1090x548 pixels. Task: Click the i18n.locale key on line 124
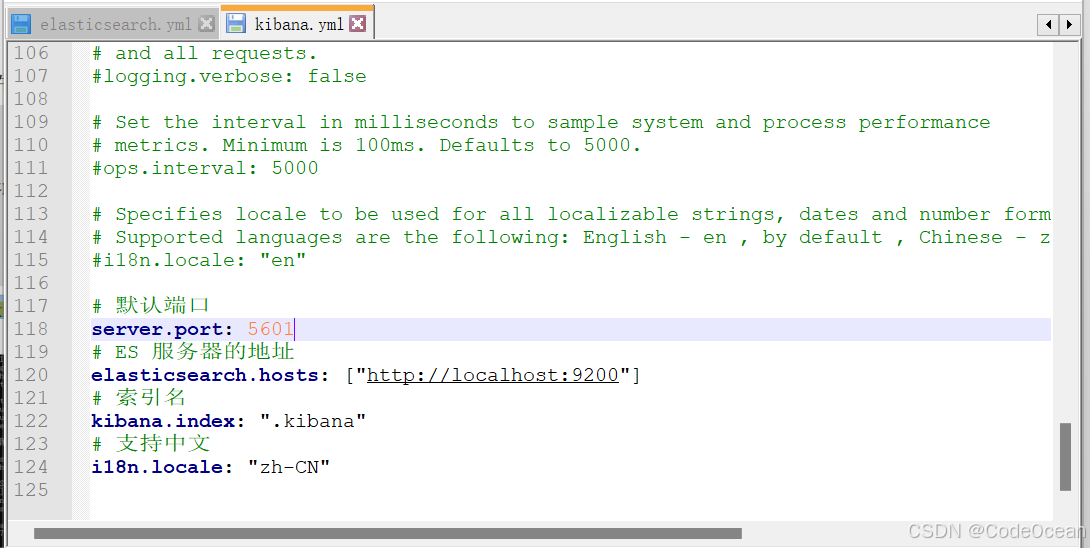click(x=158, y=467)
